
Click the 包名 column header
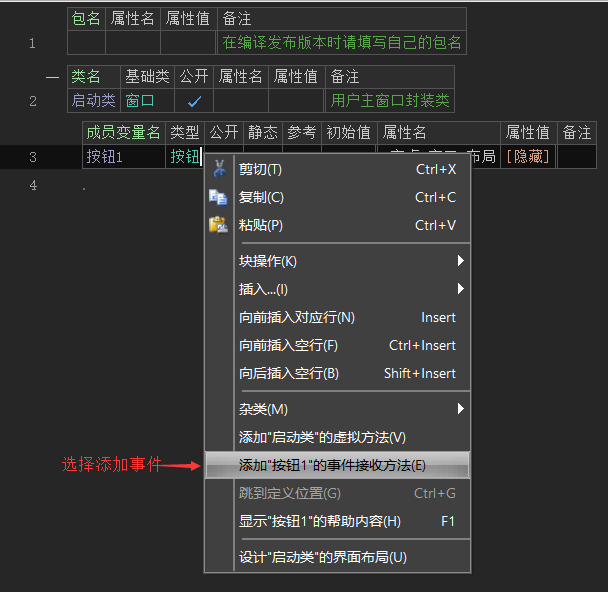pyautogui.click(x=86, y=19)
